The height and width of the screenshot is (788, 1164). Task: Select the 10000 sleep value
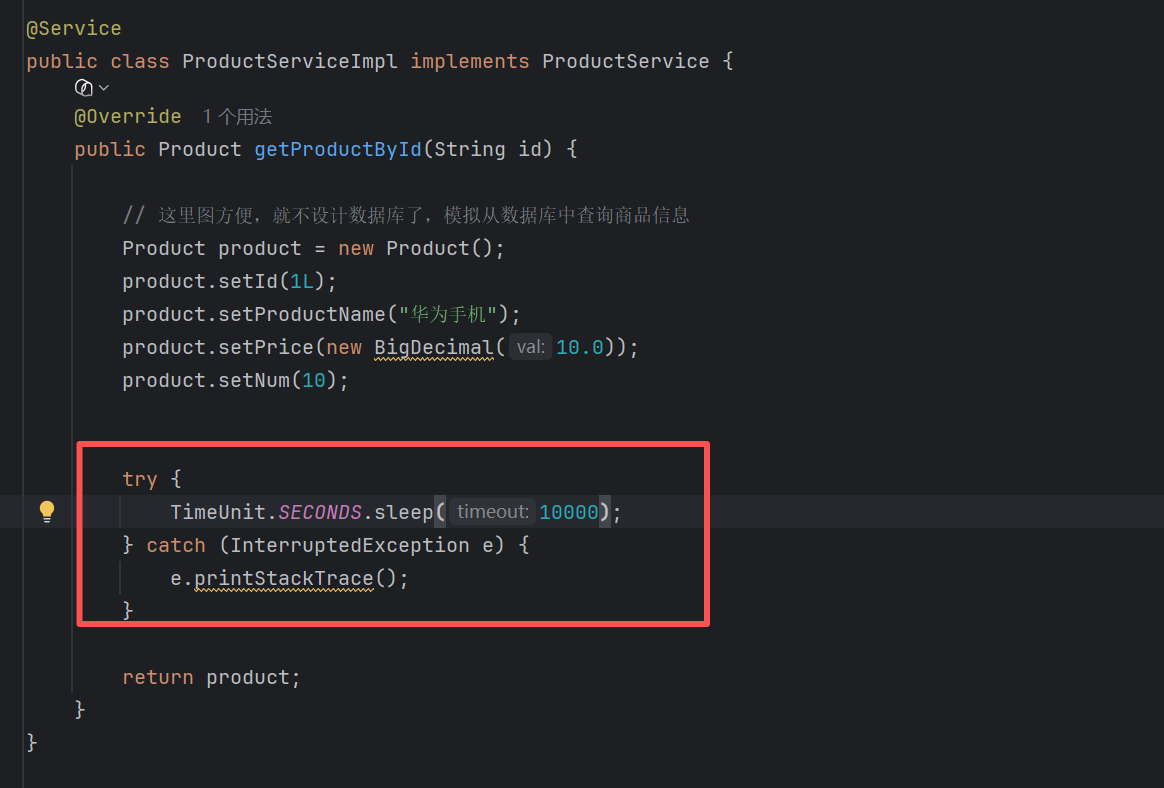point(569,512)
